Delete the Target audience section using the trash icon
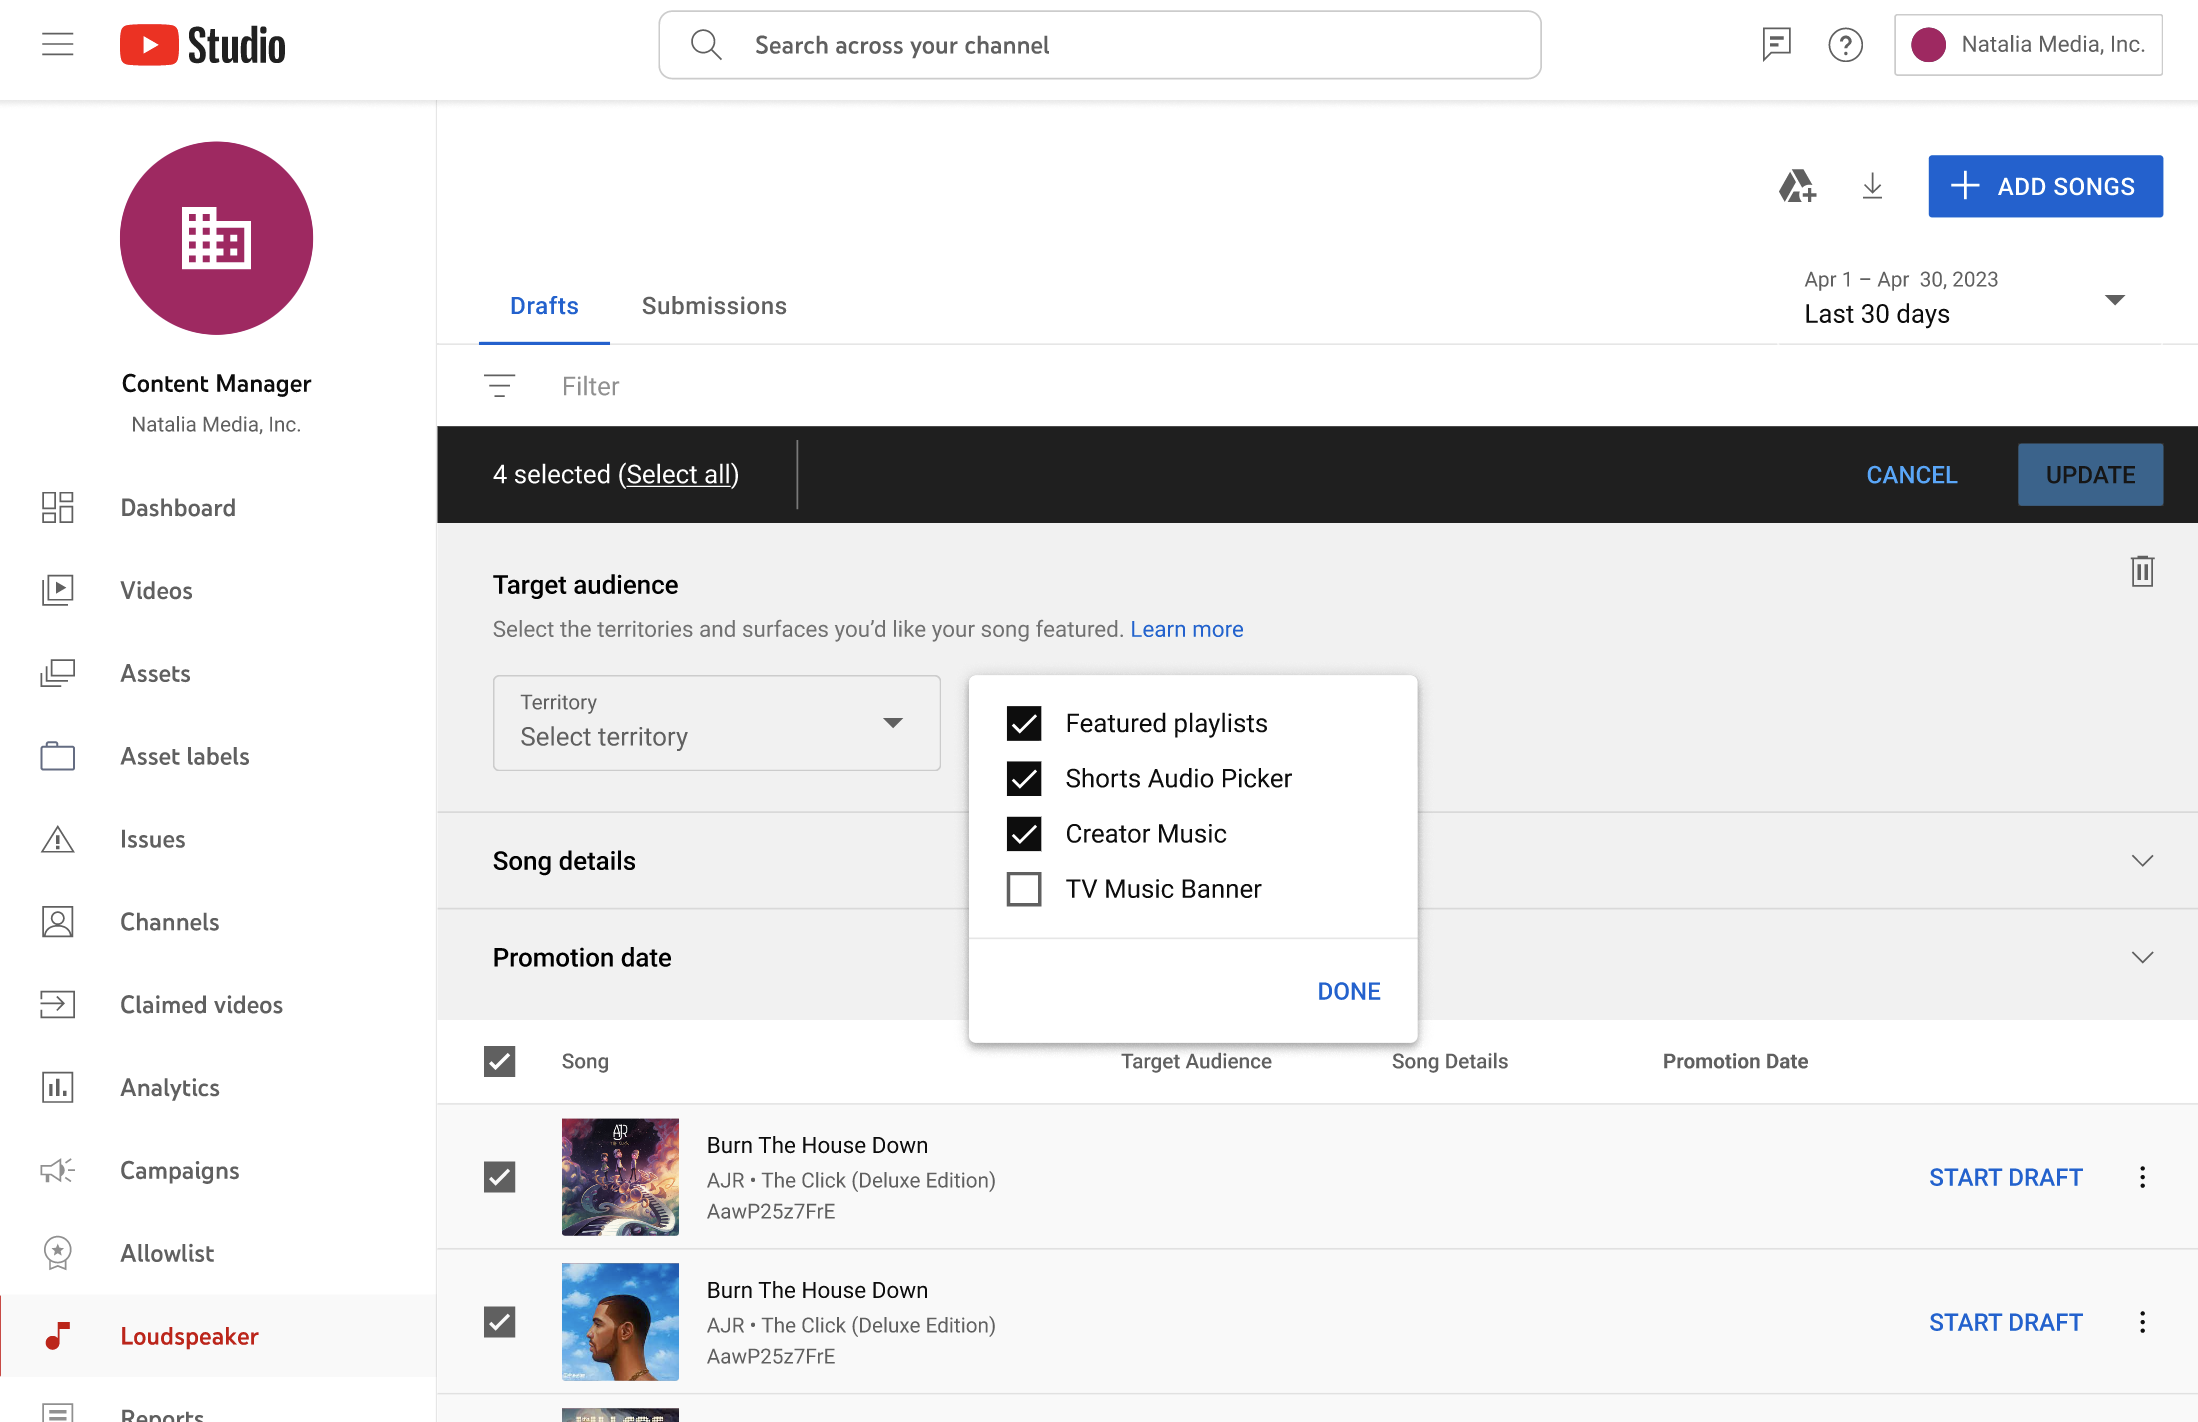 (x=2141, y=571)
